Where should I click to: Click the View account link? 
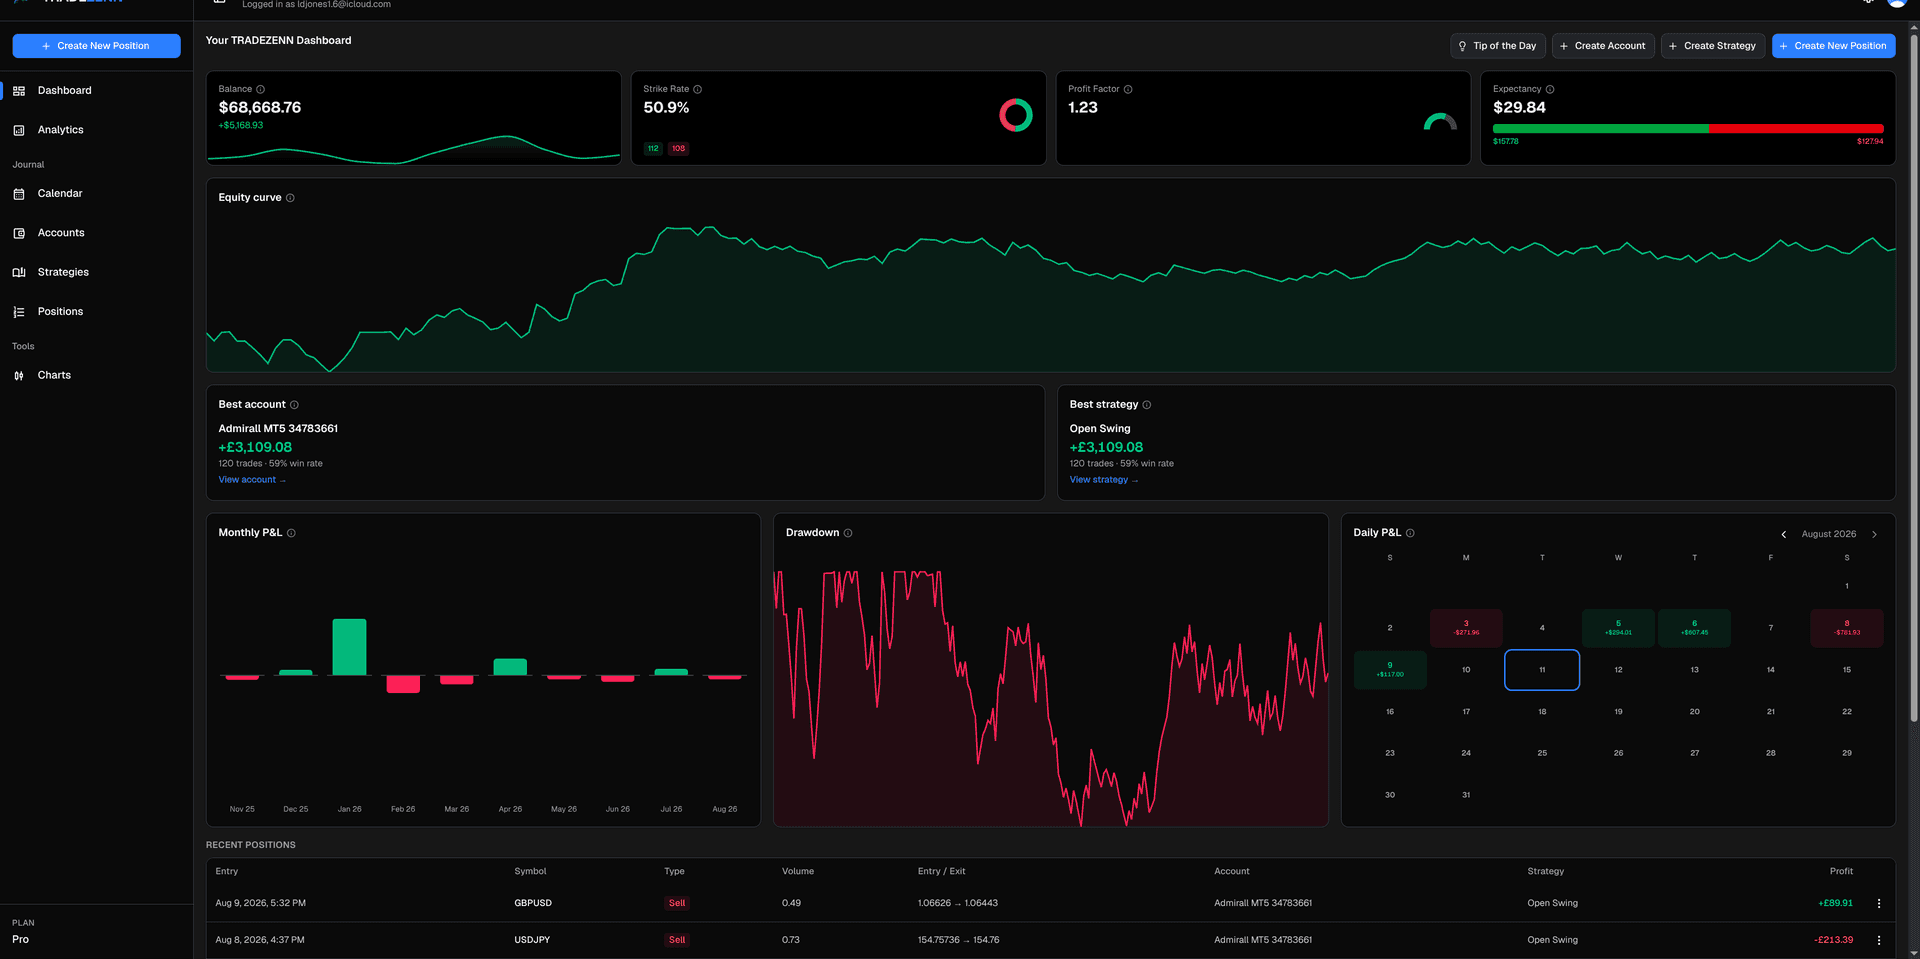click(x=252, y=480)
